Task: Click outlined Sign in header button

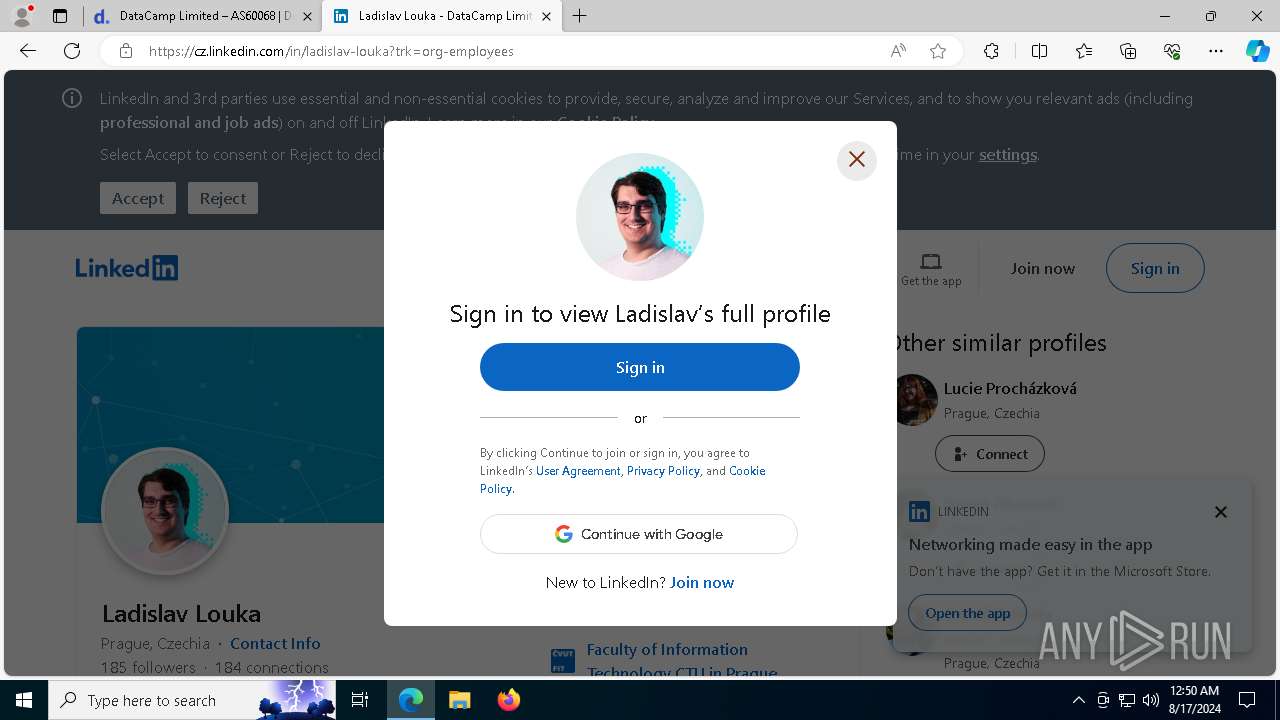Action: (1155, 268)
